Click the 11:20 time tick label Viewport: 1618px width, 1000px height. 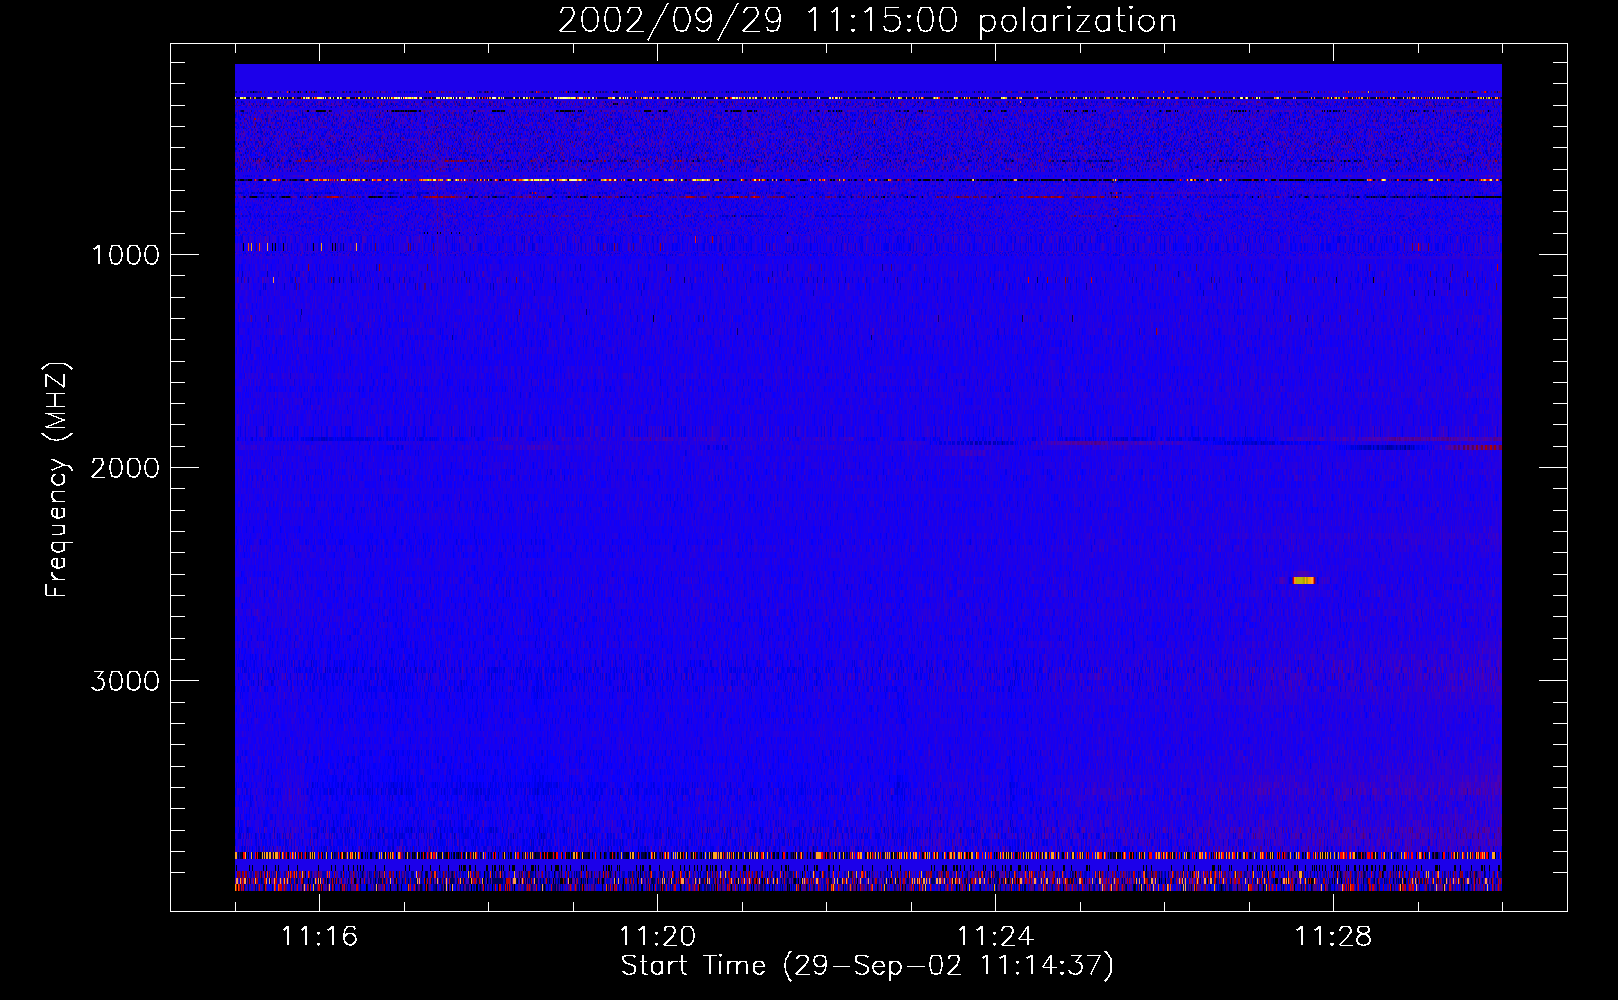point(657,937)
